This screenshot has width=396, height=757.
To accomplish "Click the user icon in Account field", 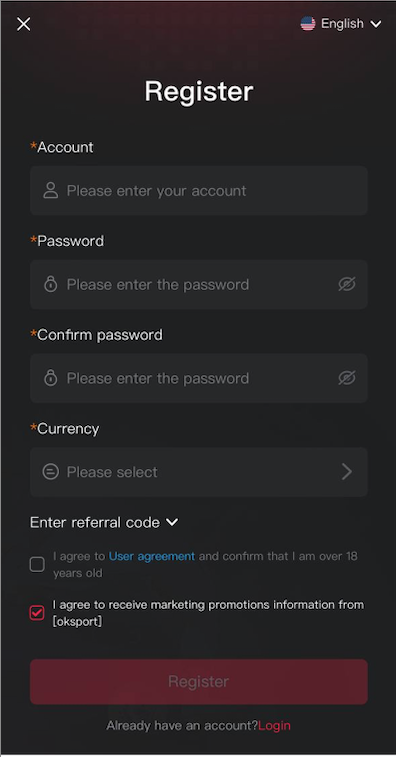I will click(x=50, y=191).
